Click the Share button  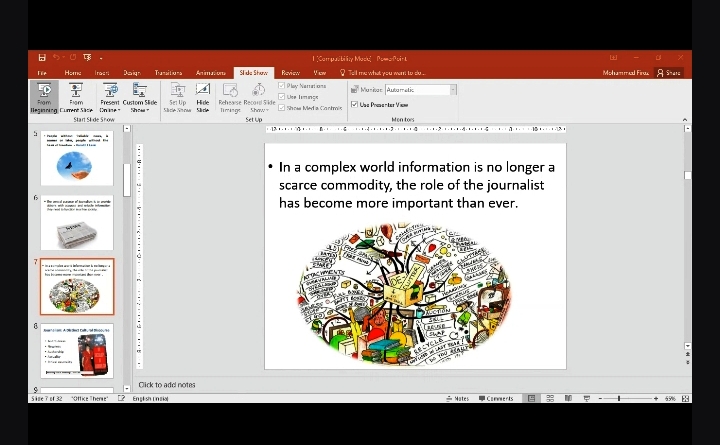click(x=668, y=73)
